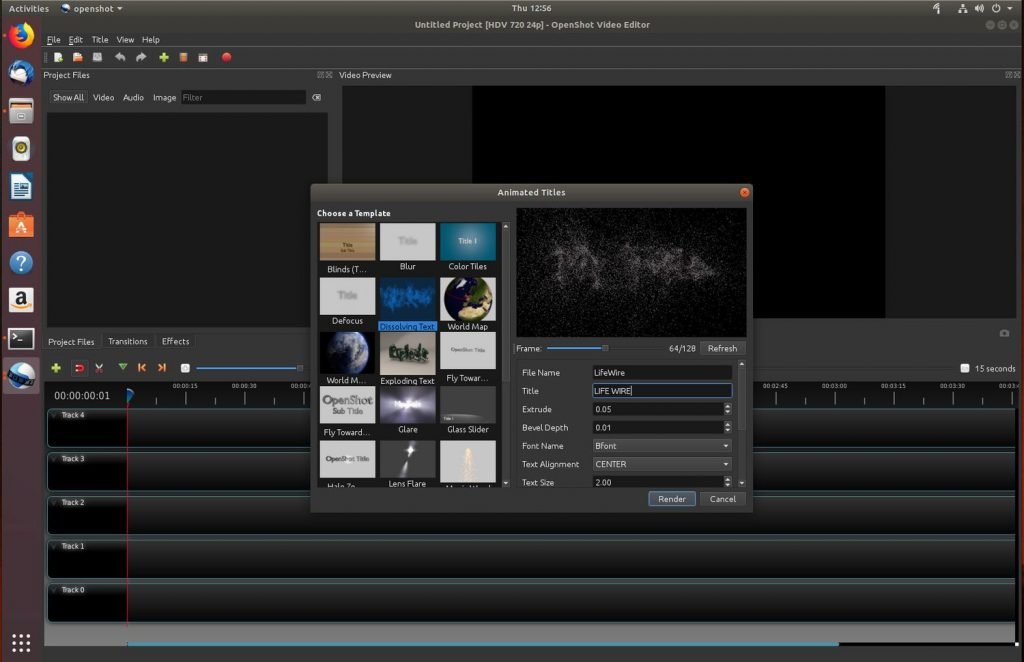Open the openshot app menu in top bar
This screenshot has height=662, width=1024.
tap(91, 9)
